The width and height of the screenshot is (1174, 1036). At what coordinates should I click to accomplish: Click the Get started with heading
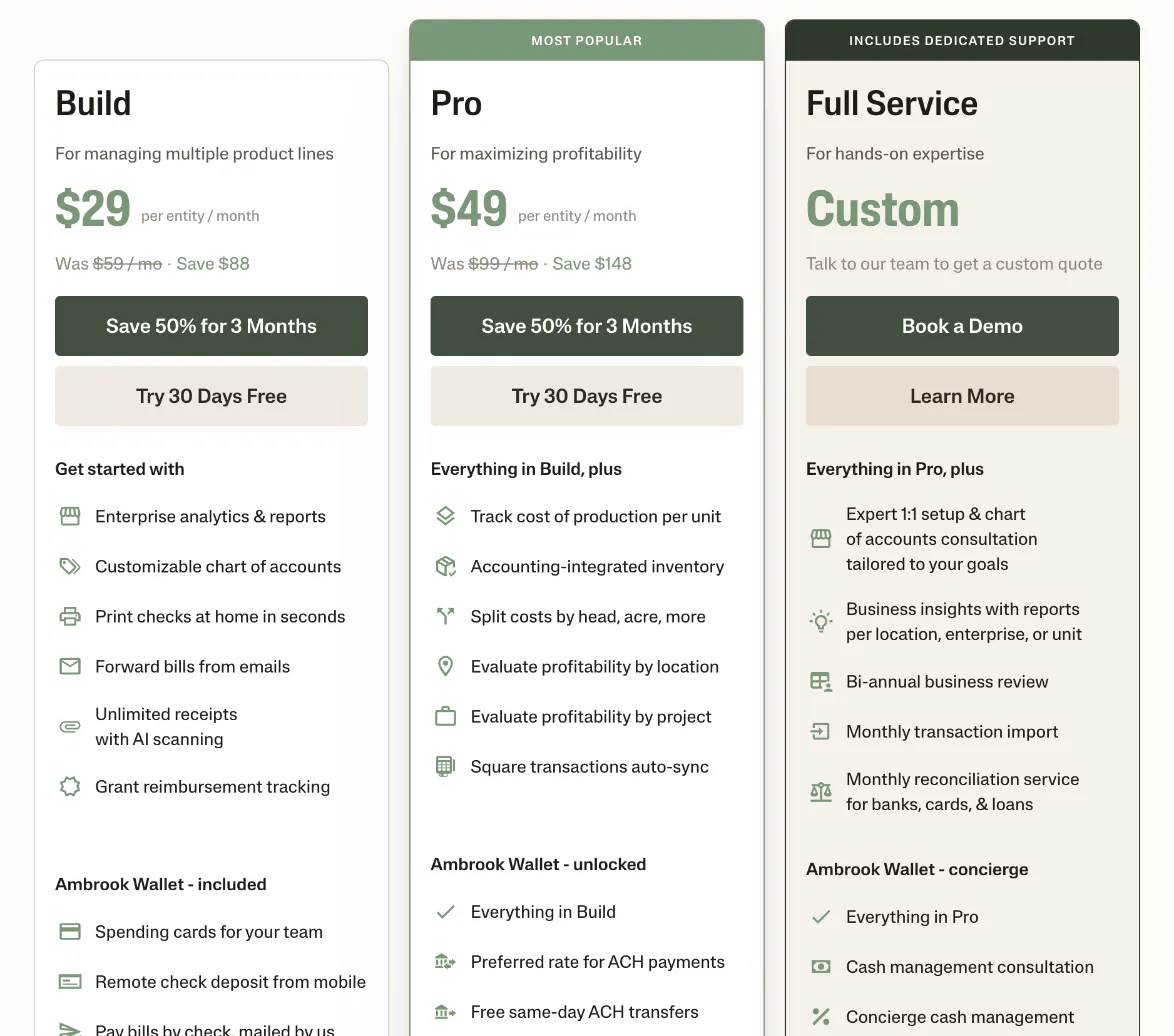coord(120,469)
